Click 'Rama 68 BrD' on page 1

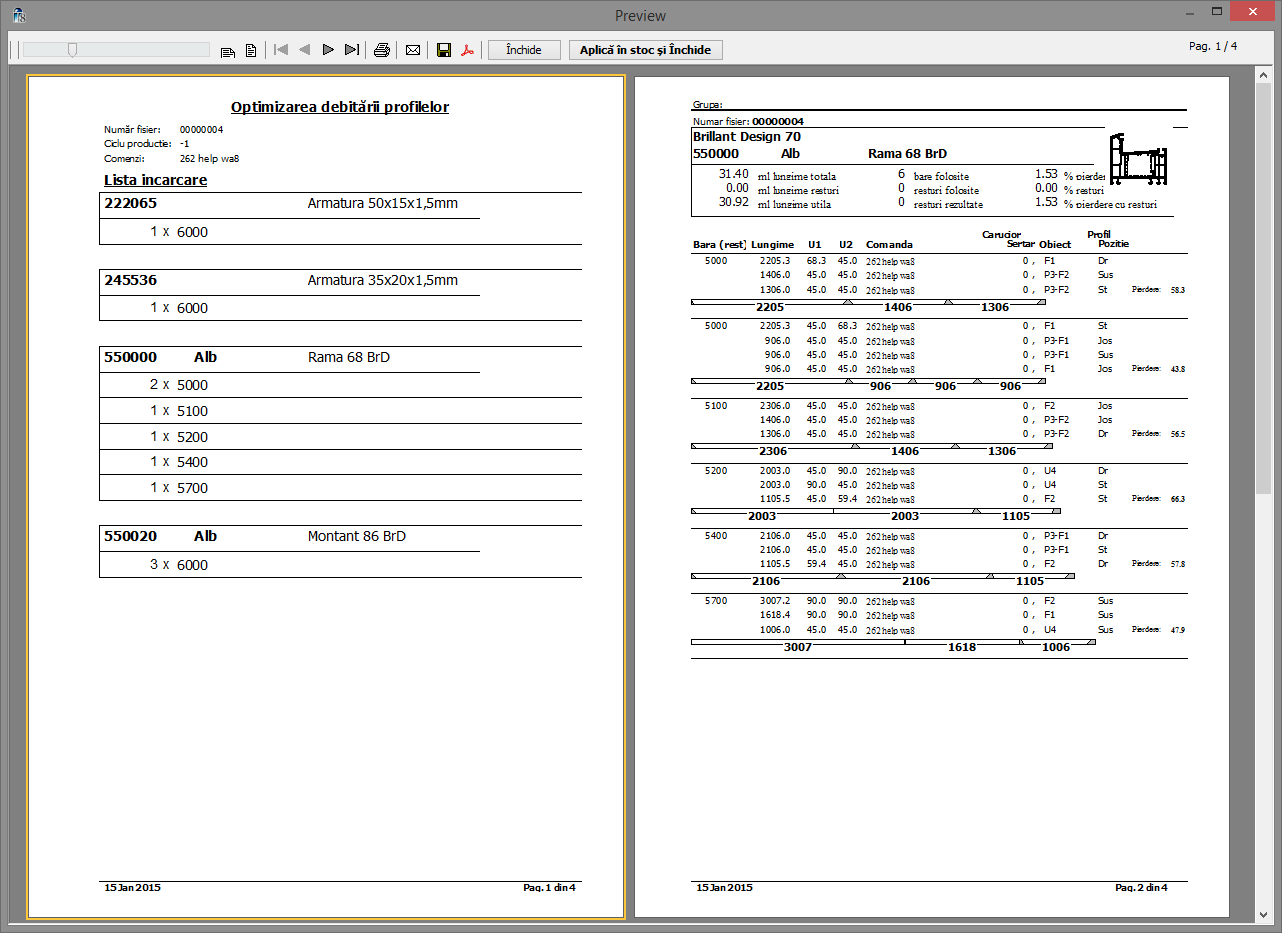[x=349, y=357]
